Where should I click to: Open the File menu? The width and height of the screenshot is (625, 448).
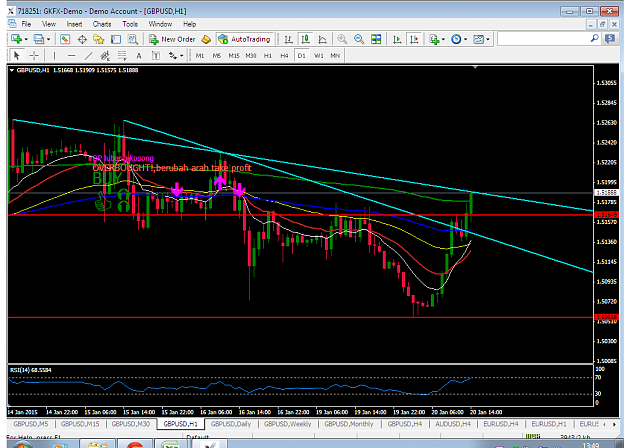click(x=26, y=24)
